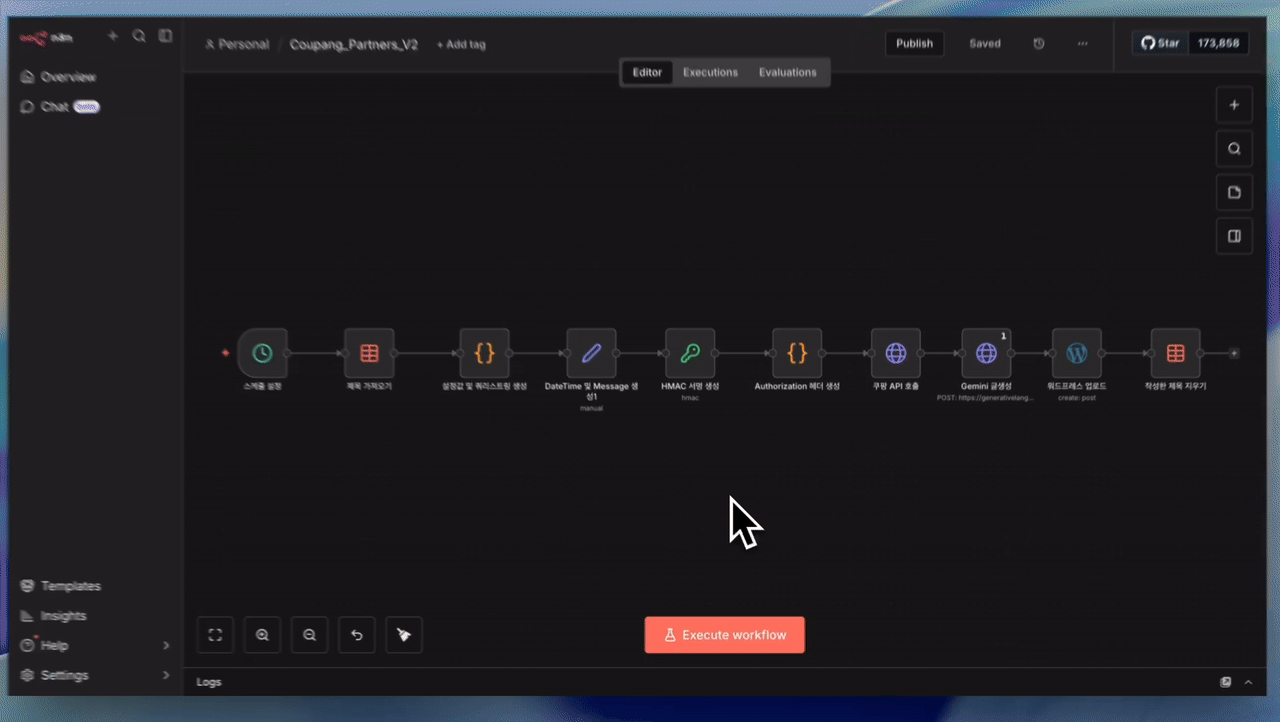Open the schedule trigger clock node
The height and width of the screenshot is (722, 1280).
pos(262,353)
